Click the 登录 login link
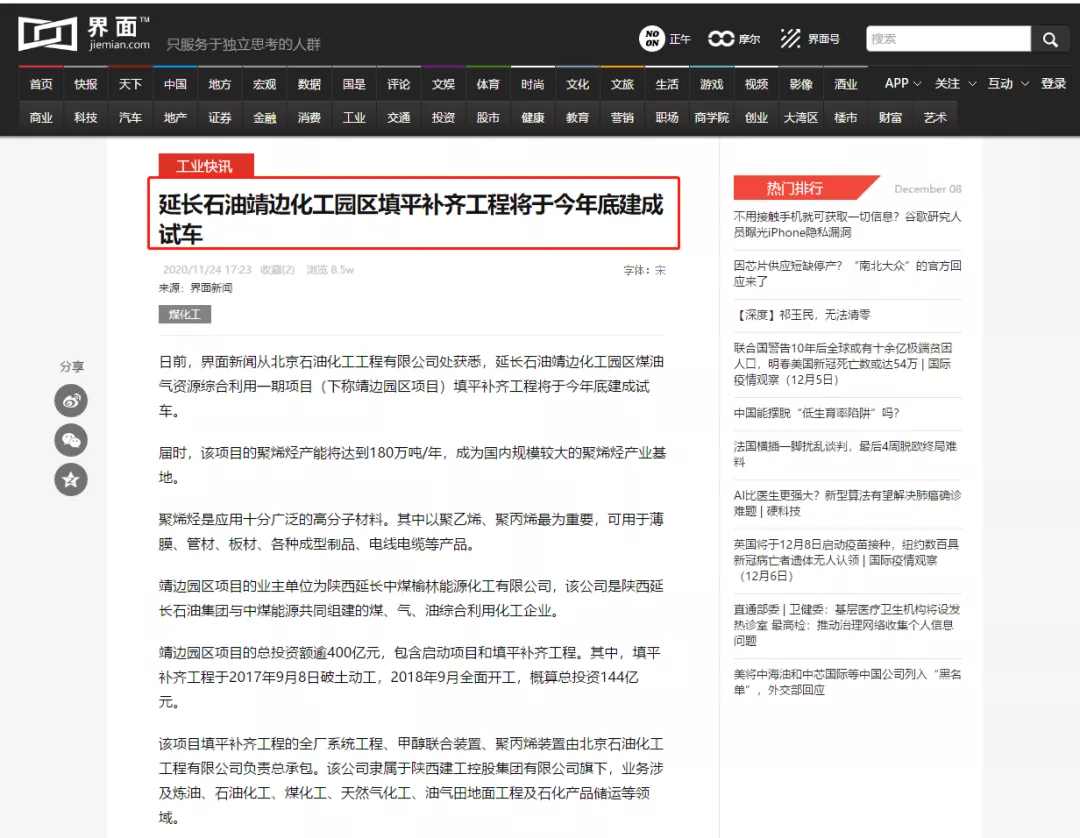The height and width of the screenshot is (838, 1080). pos(1053,83)
